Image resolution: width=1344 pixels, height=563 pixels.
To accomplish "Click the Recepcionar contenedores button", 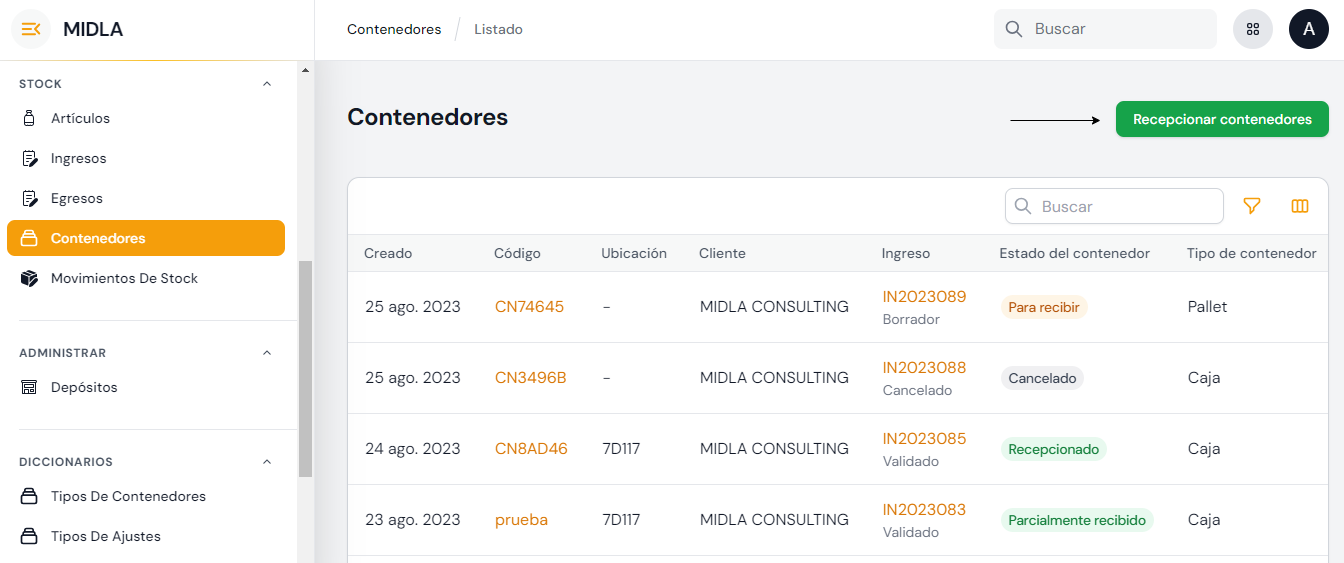I will (x=1222, y=119).
